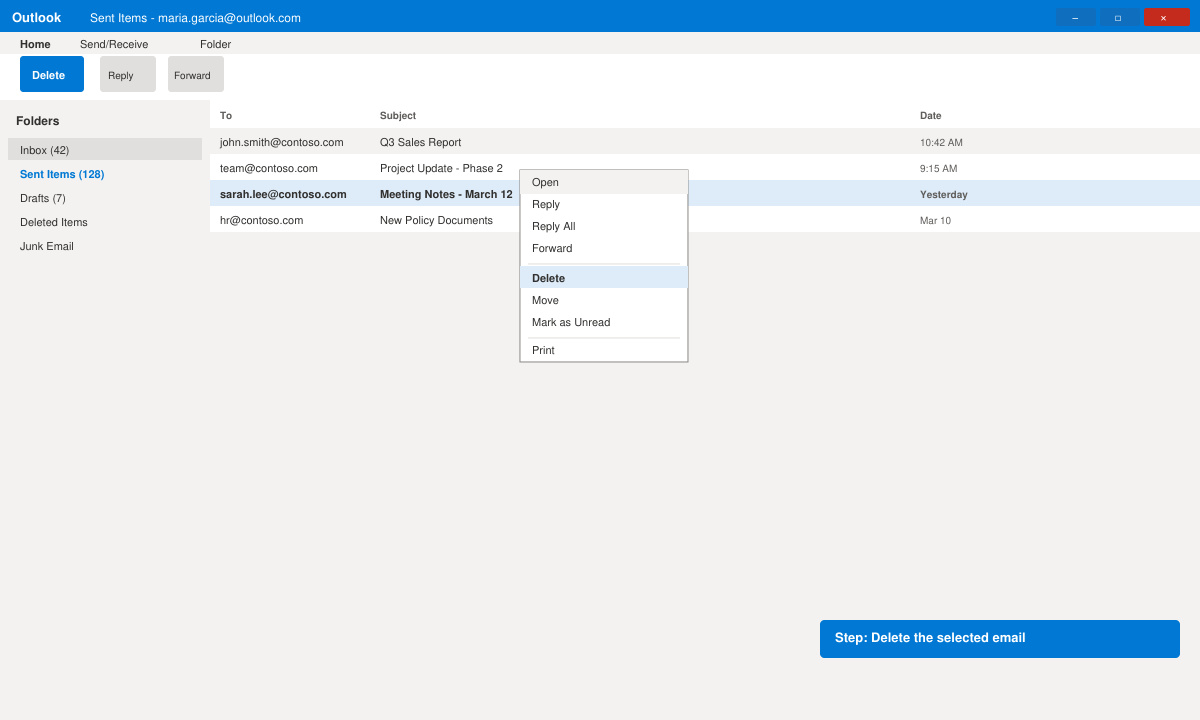Screen dimensions: 1200x720
Task: Choose Print in the context menu
Action: [604, 350]
